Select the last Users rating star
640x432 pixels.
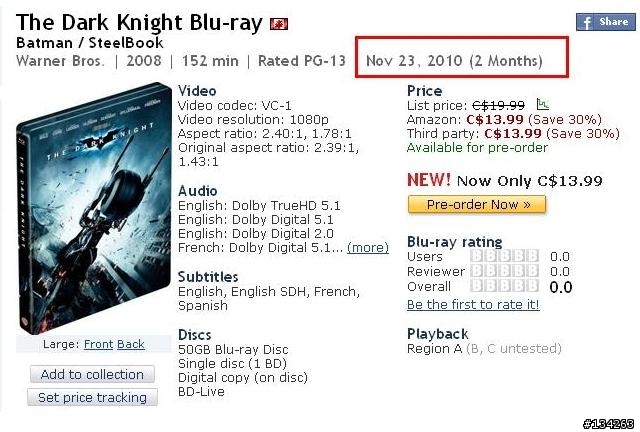[532, 256]
